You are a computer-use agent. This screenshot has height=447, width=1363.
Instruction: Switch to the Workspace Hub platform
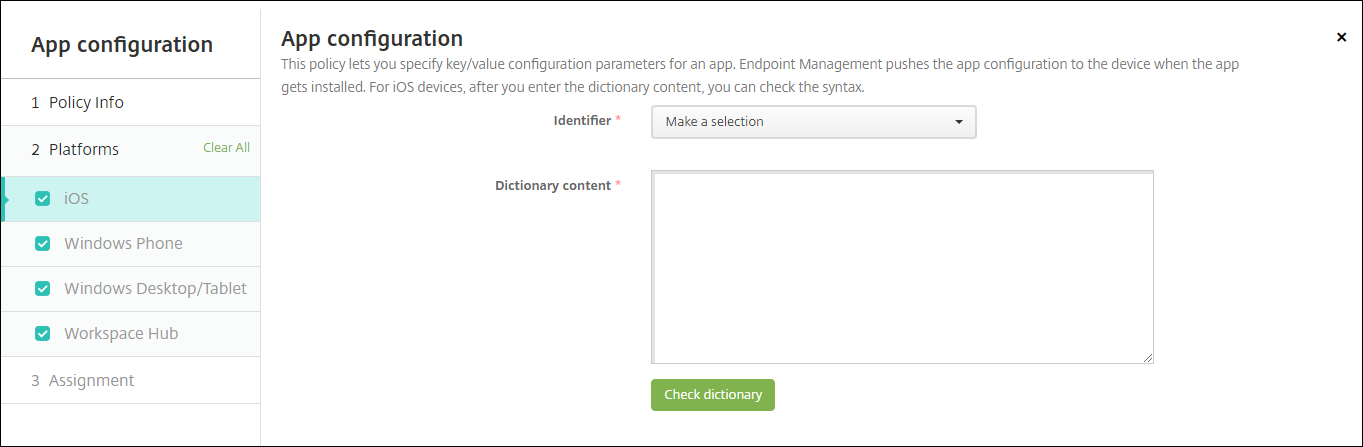121,333
